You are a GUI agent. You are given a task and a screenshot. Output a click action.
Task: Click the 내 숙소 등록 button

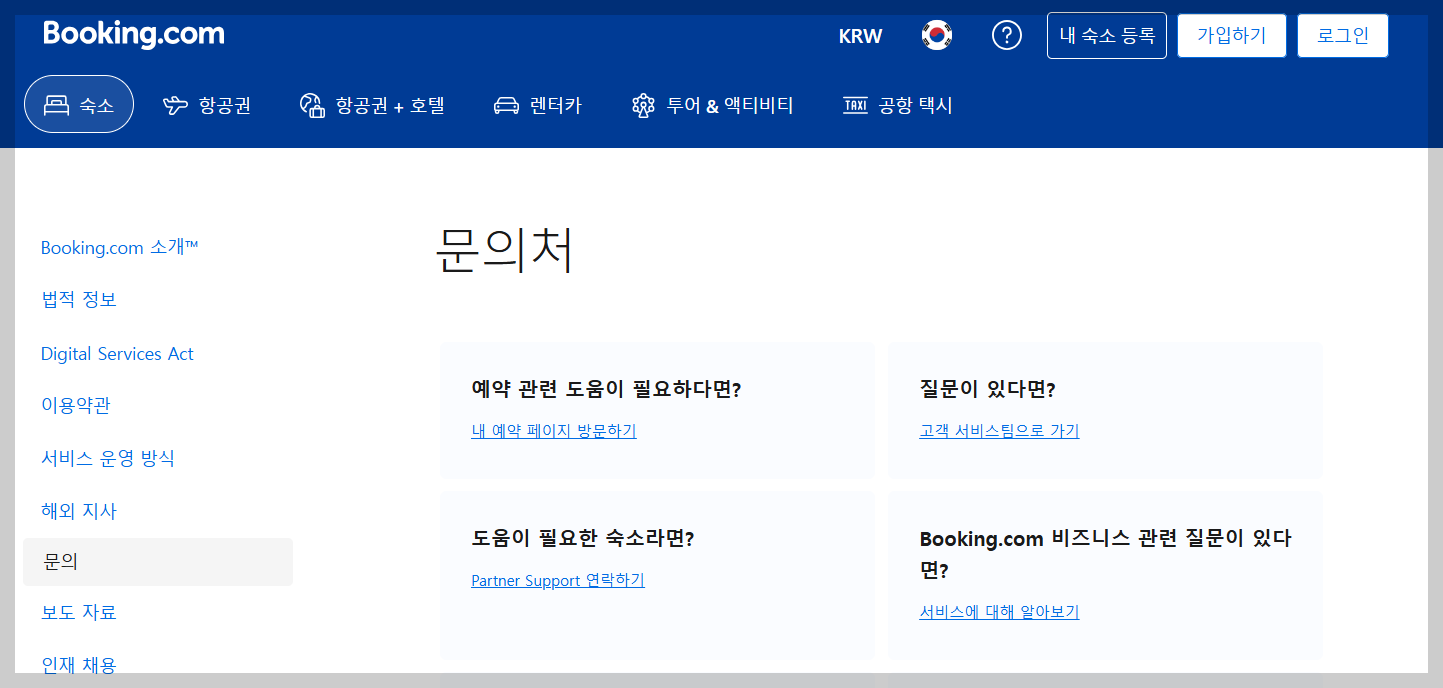pyautogui.click(x=1107, y=36)
